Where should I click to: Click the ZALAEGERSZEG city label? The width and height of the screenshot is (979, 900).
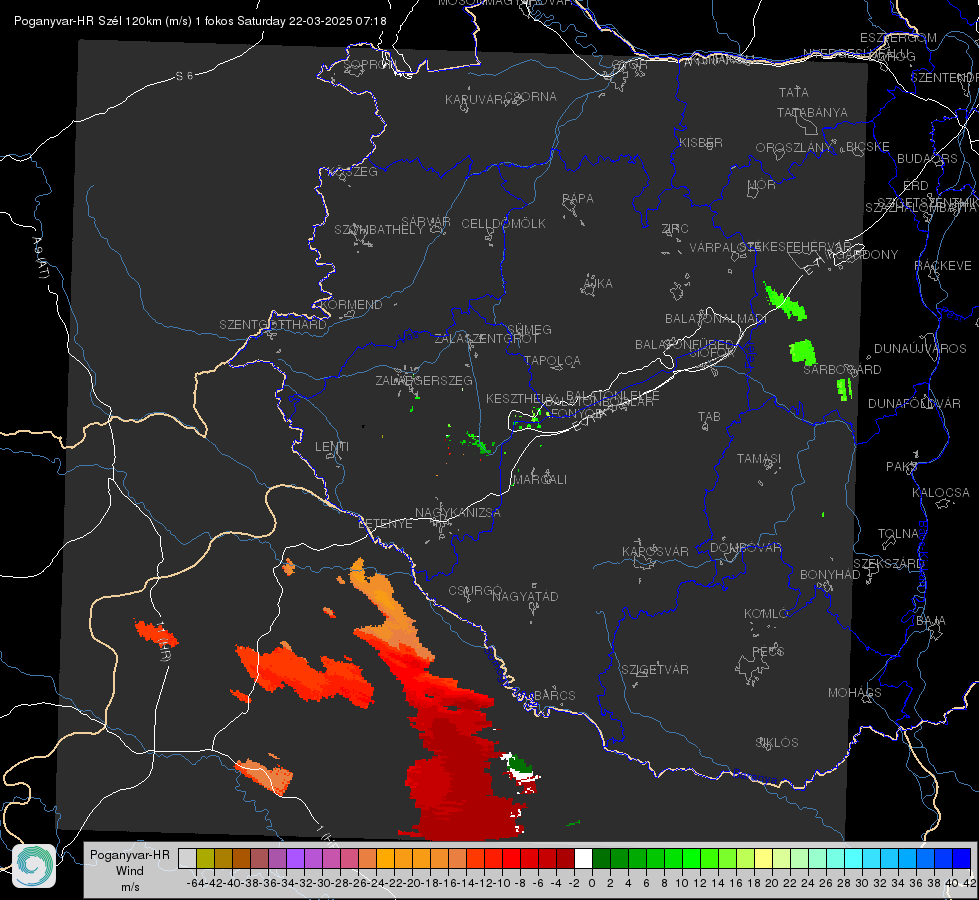(424, 380)
